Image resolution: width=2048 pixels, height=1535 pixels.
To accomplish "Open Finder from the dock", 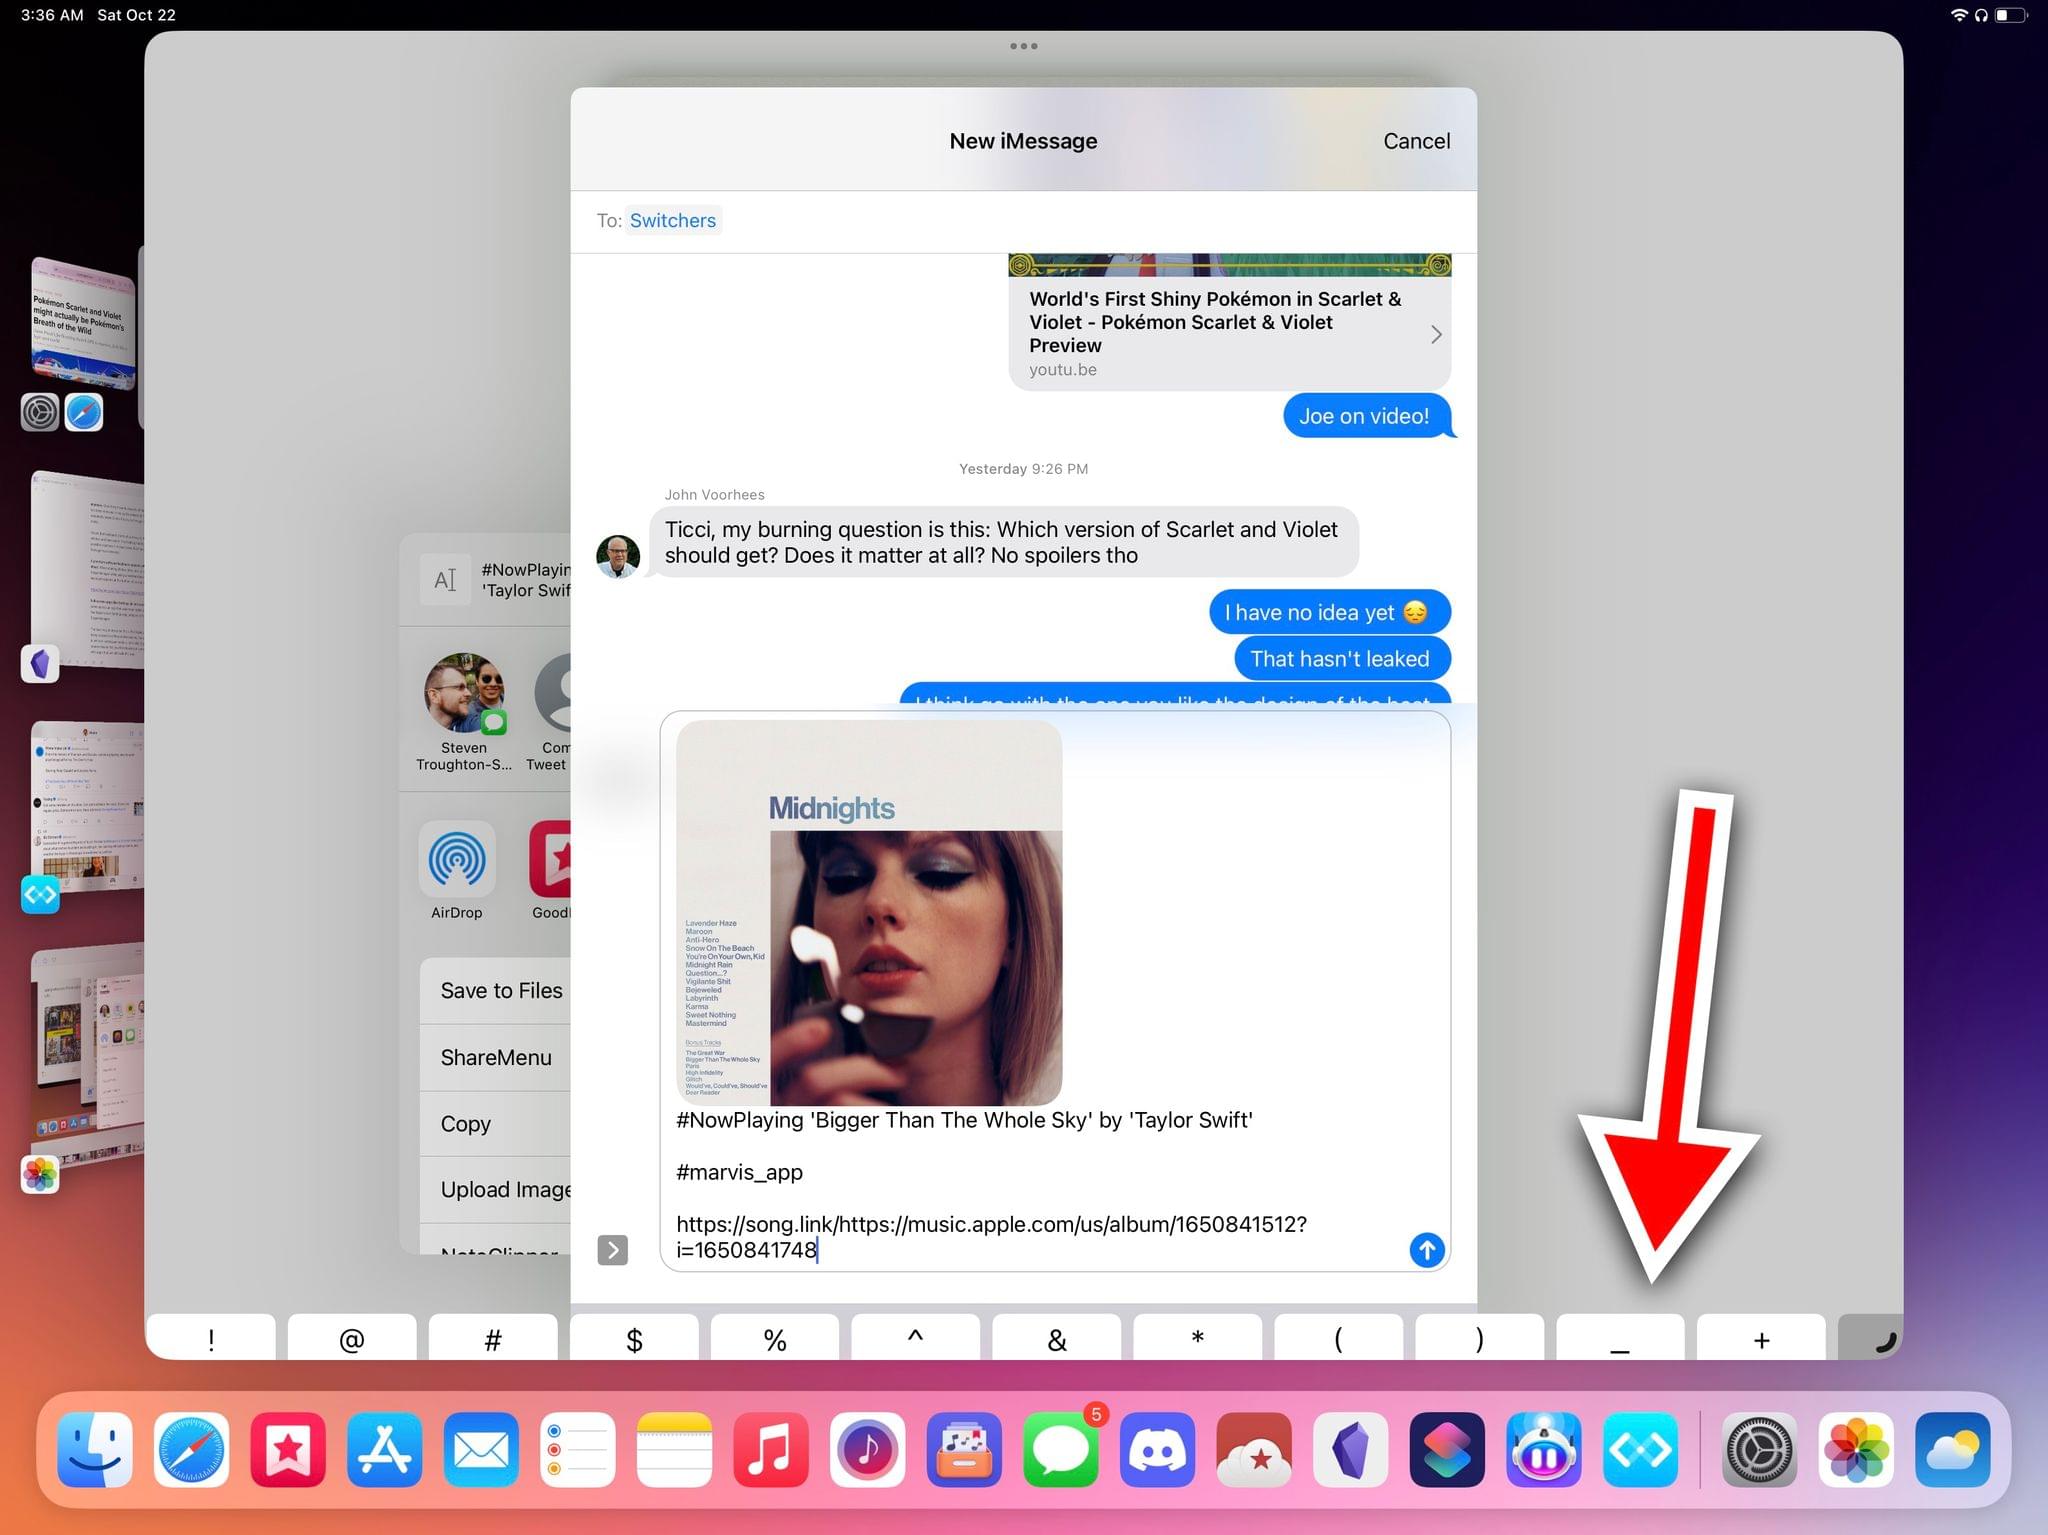I will (95, 1449).
